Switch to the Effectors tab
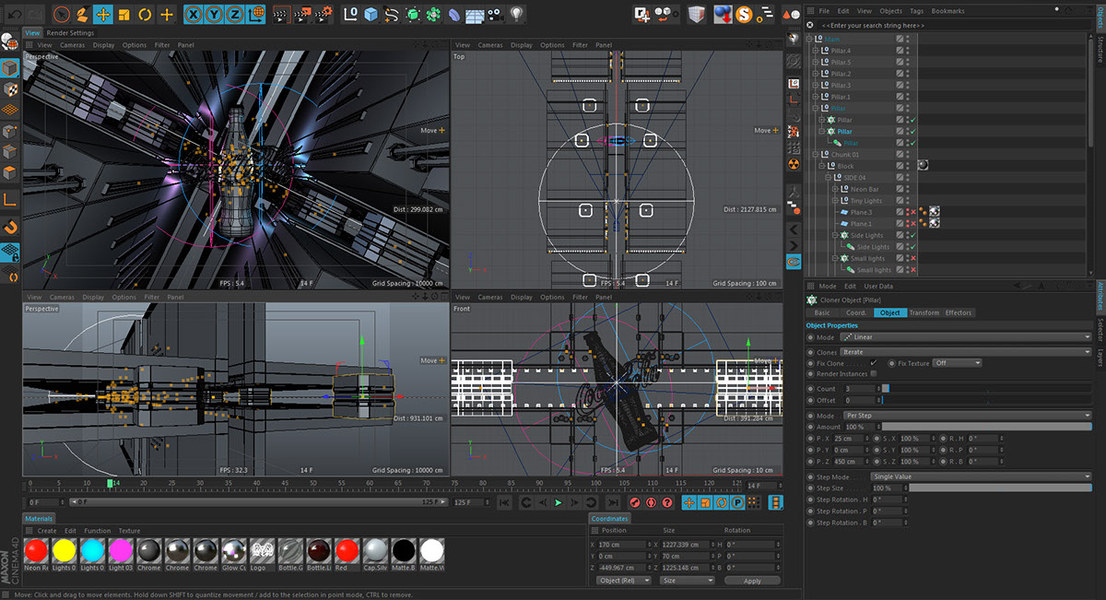Image resolution: width=1106 pixels, height=600 pixels. pos(958,313)
